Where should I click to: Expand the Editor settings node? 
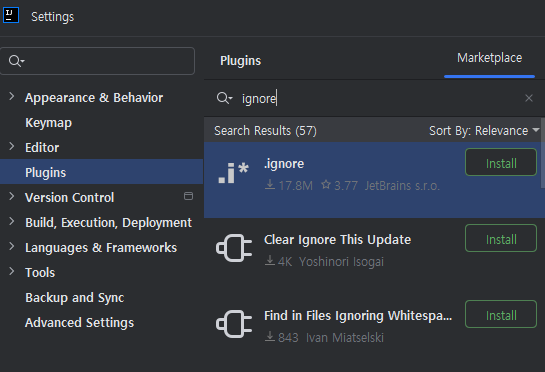tap(11, 146)
